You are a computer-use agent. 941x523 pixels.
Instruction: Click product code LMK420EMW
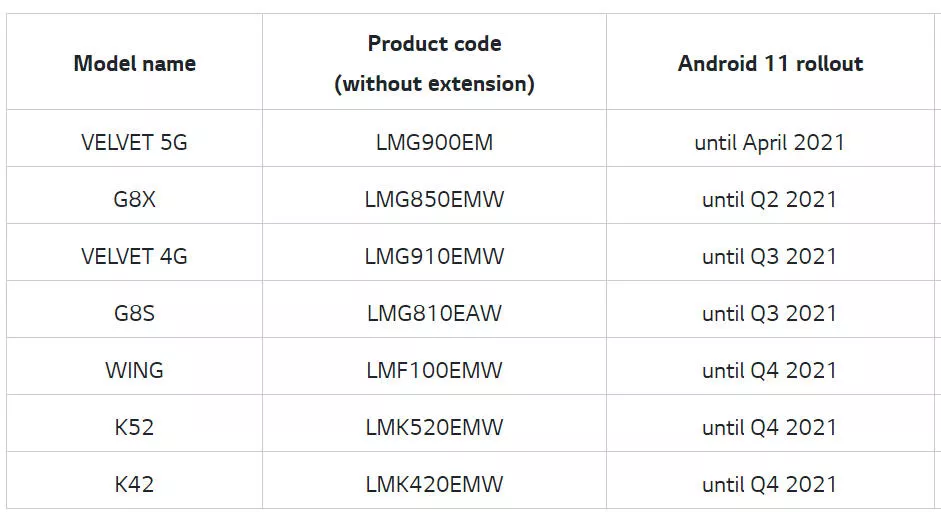(x=434, y=485)
